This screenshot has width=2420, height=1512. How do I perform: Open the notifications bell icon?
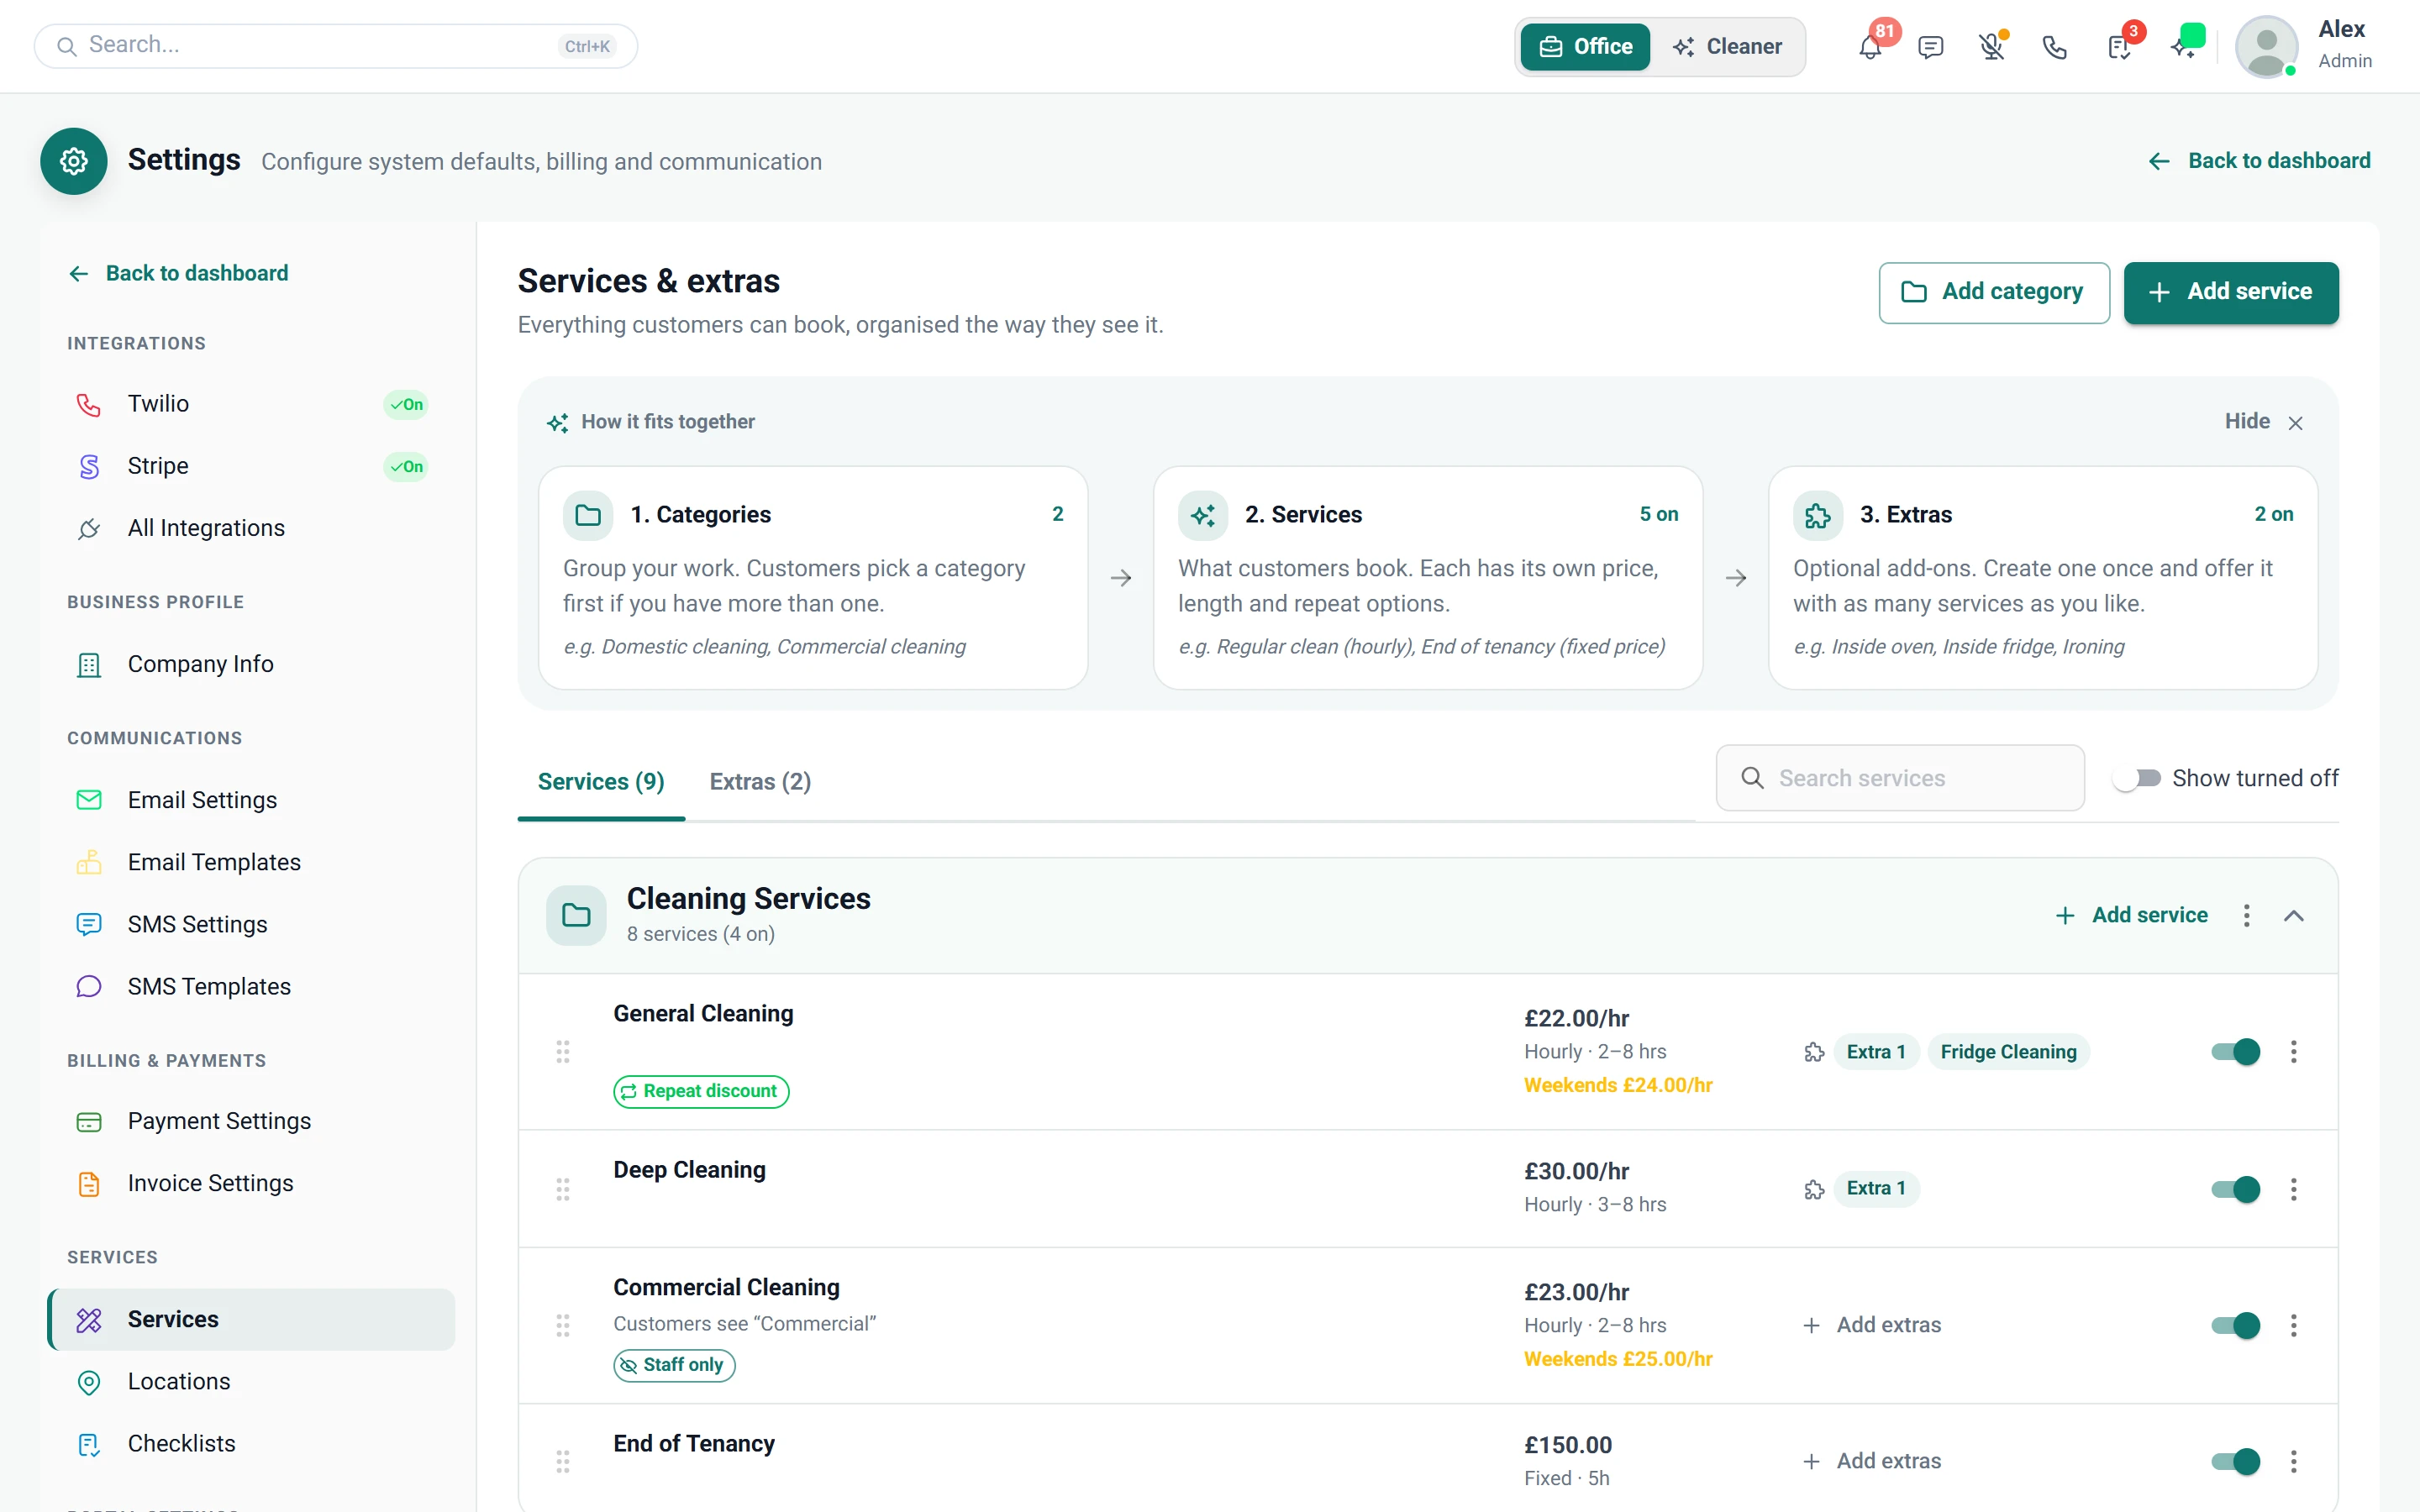pos(1870,47)
